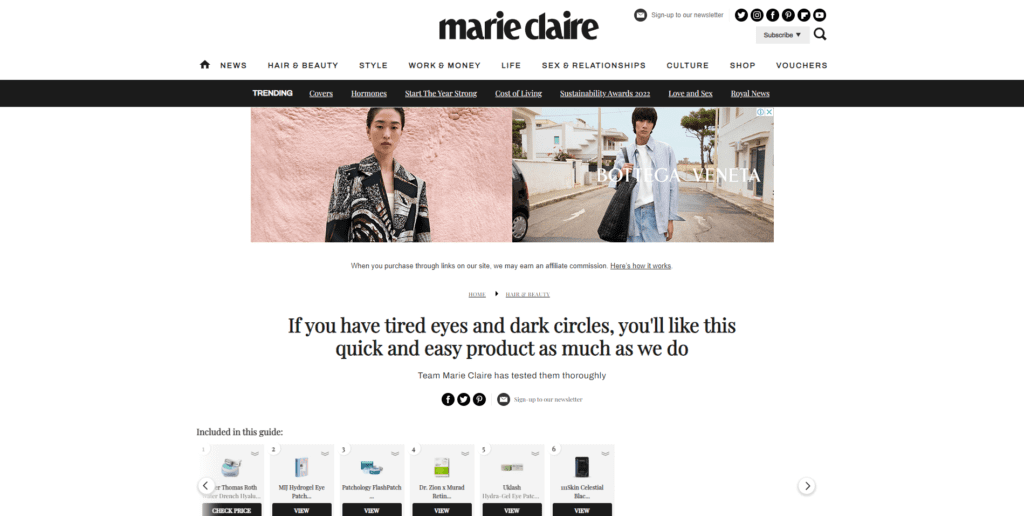This screenshot has width=1024, height=516.
Task: Click the Hair & Beauty breadcrumb link
Action: pyautogui.click(x=528, y=295)
